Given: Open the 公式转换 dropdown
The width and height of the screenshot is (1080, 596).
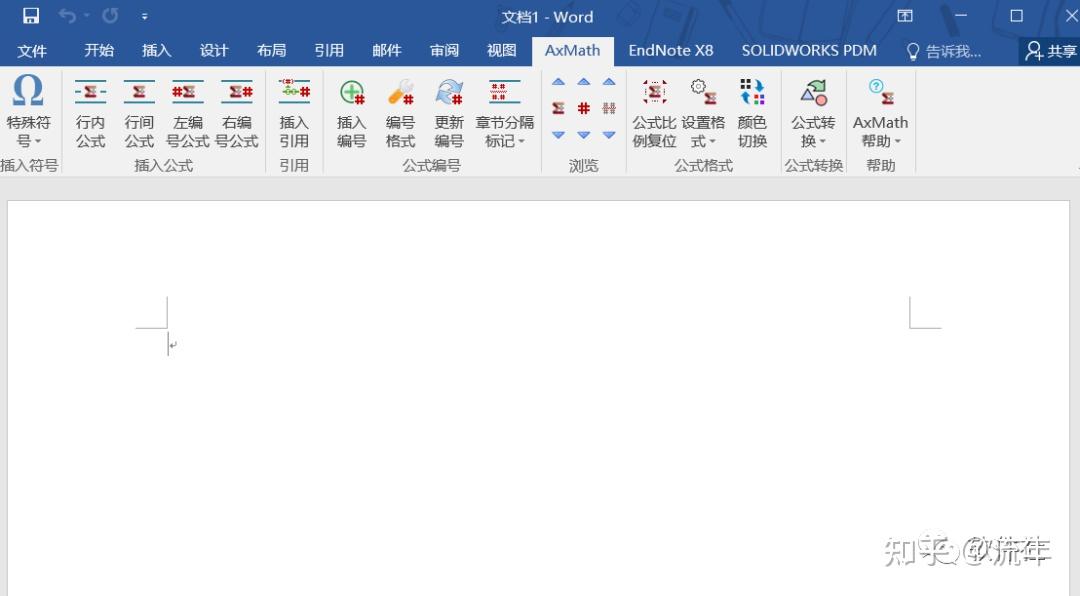Looking at the screenshot, I should click(x=813, y=113).
